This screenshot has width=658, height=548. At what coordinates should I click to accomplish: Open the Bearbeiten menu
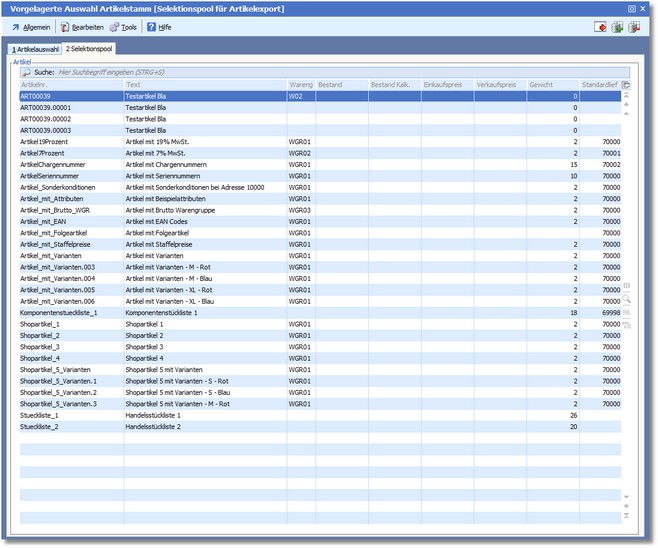(82, 27)
